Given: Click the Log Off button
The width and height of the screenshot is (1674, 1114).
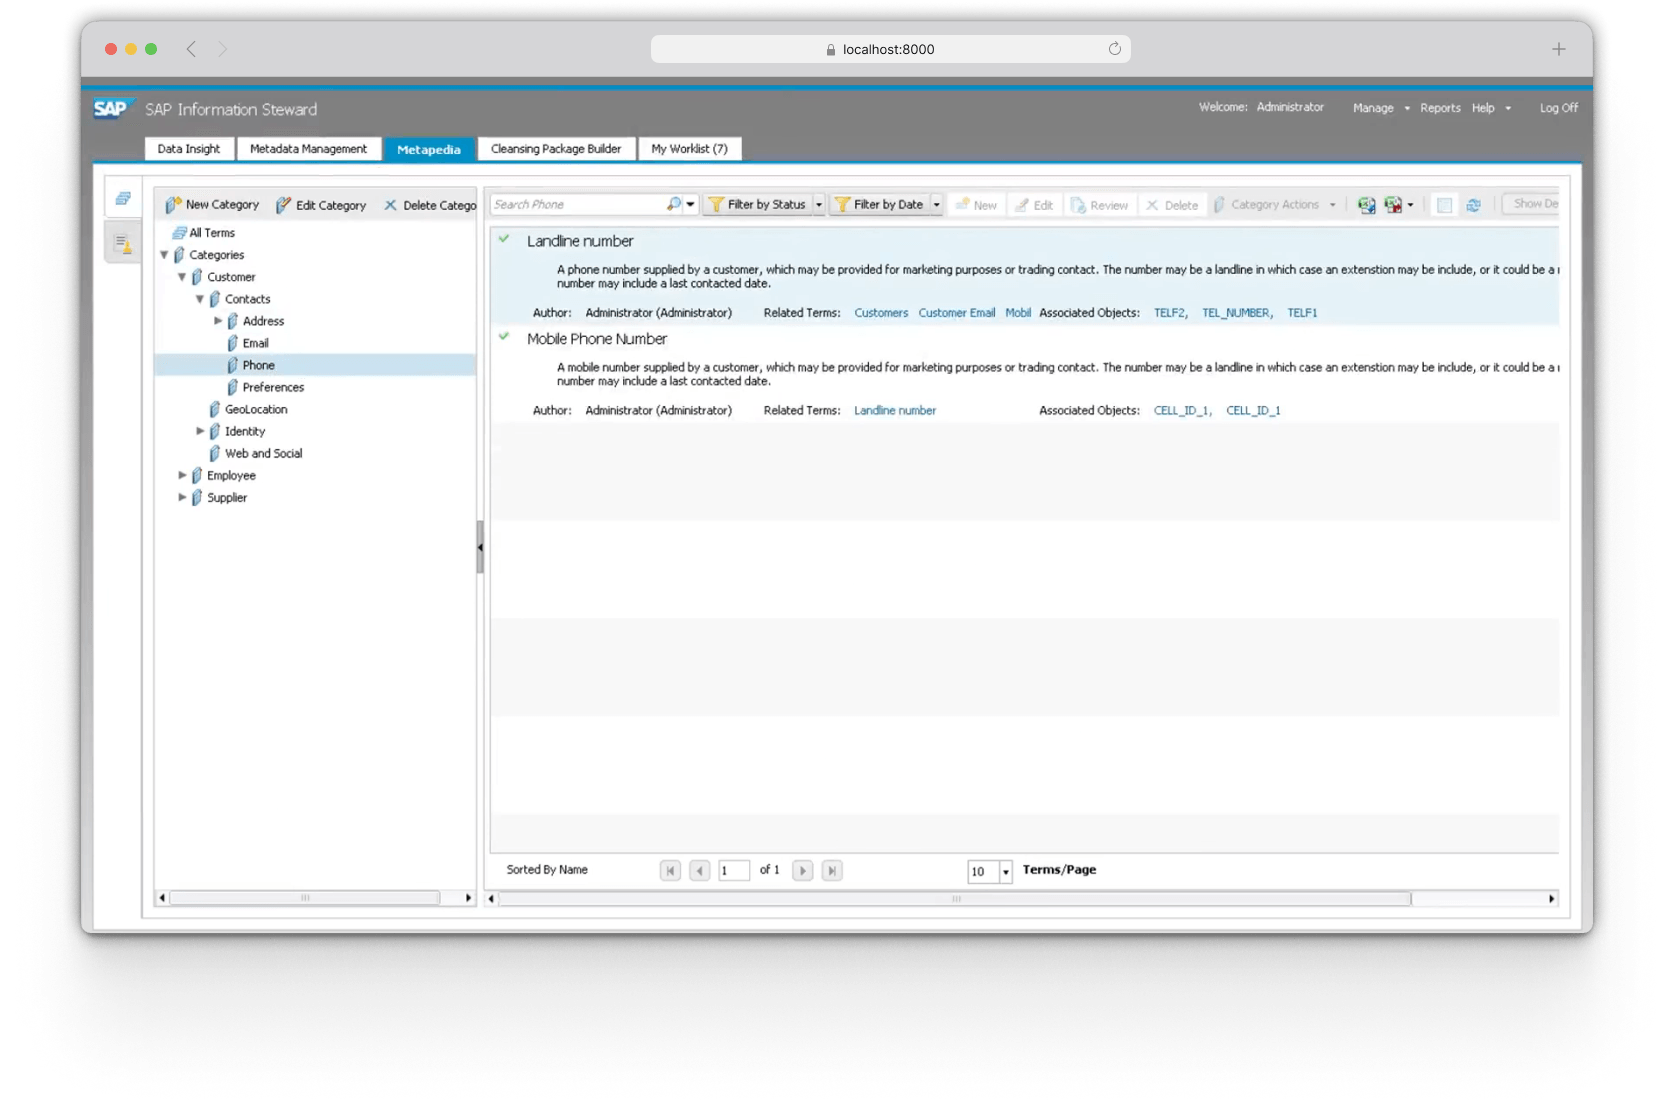Looking at the screenshot, I should tap(1557, 107).
